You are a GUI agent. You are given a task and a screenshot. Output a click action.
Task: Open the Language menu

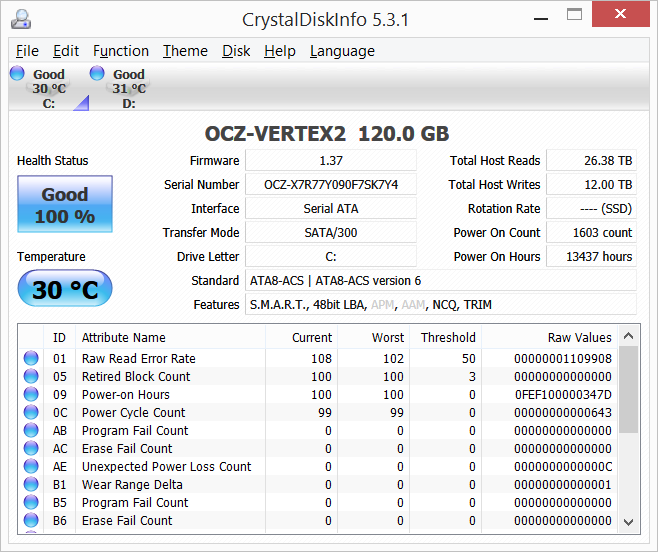(x=342, y=51)
